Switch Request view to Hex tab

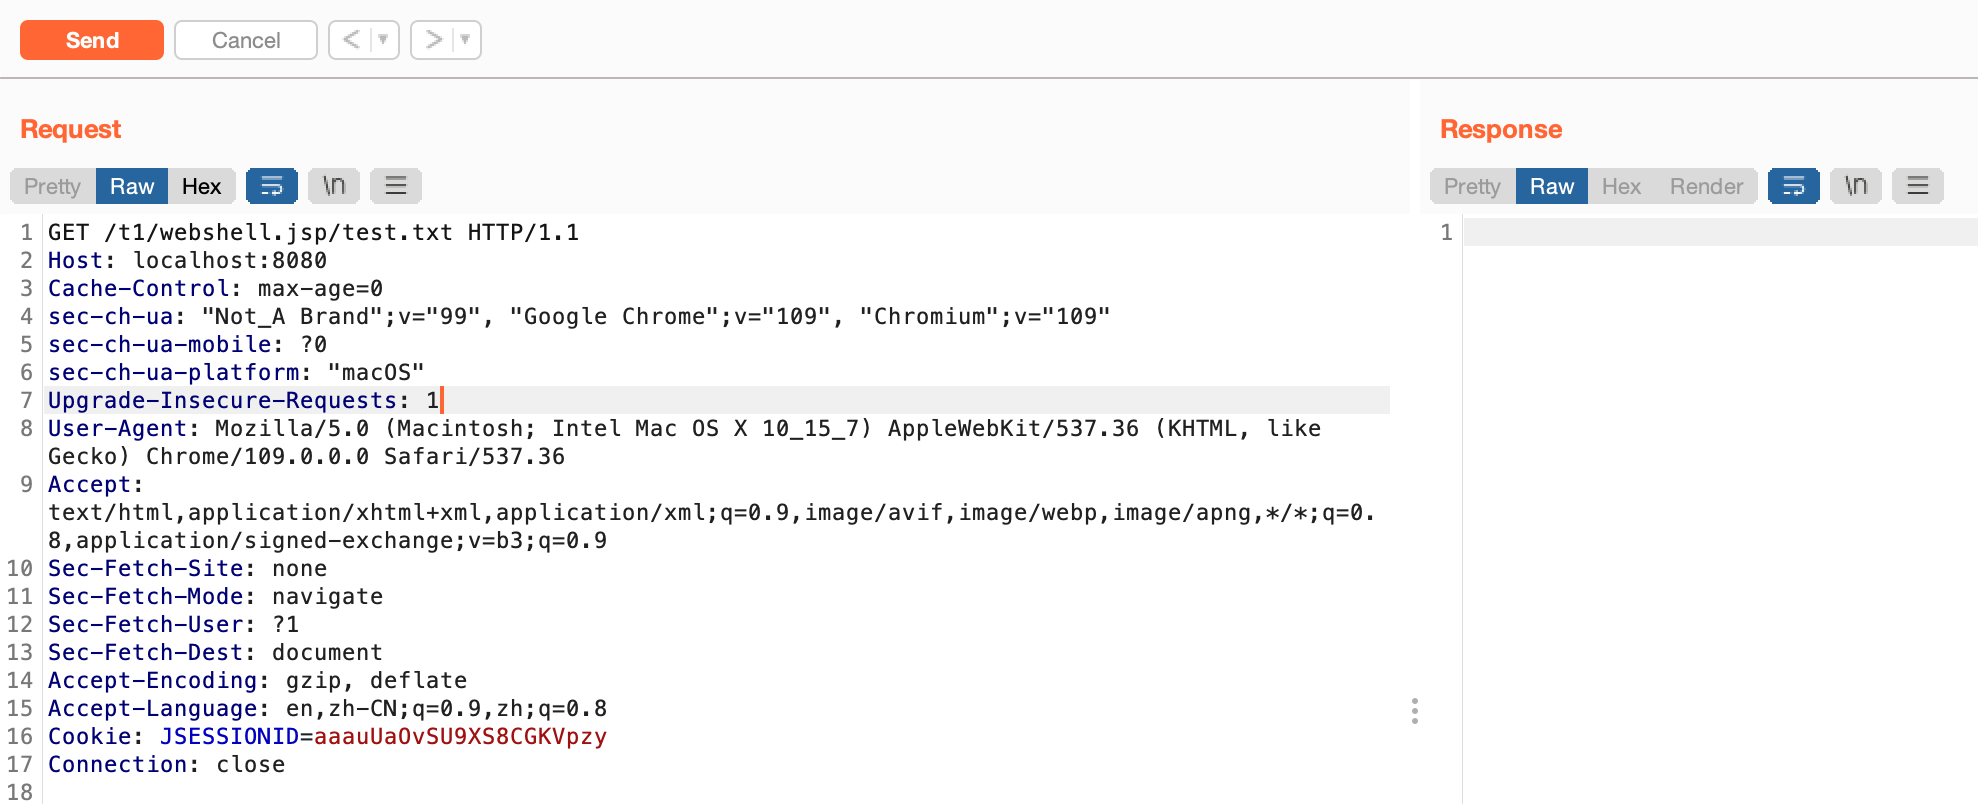pyautogui.click(x=201, y=186)
